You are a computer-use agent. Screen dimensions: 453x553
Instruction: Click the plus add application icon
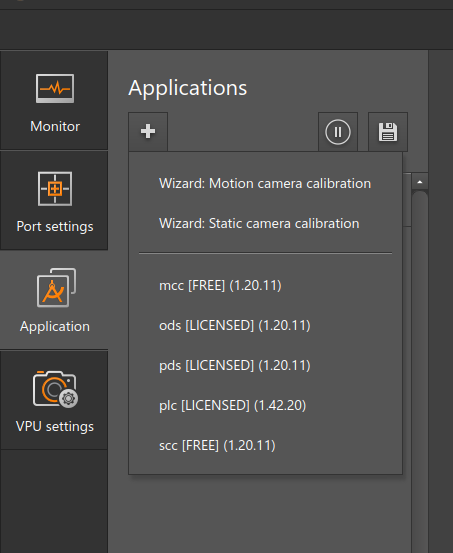(148, 132)
